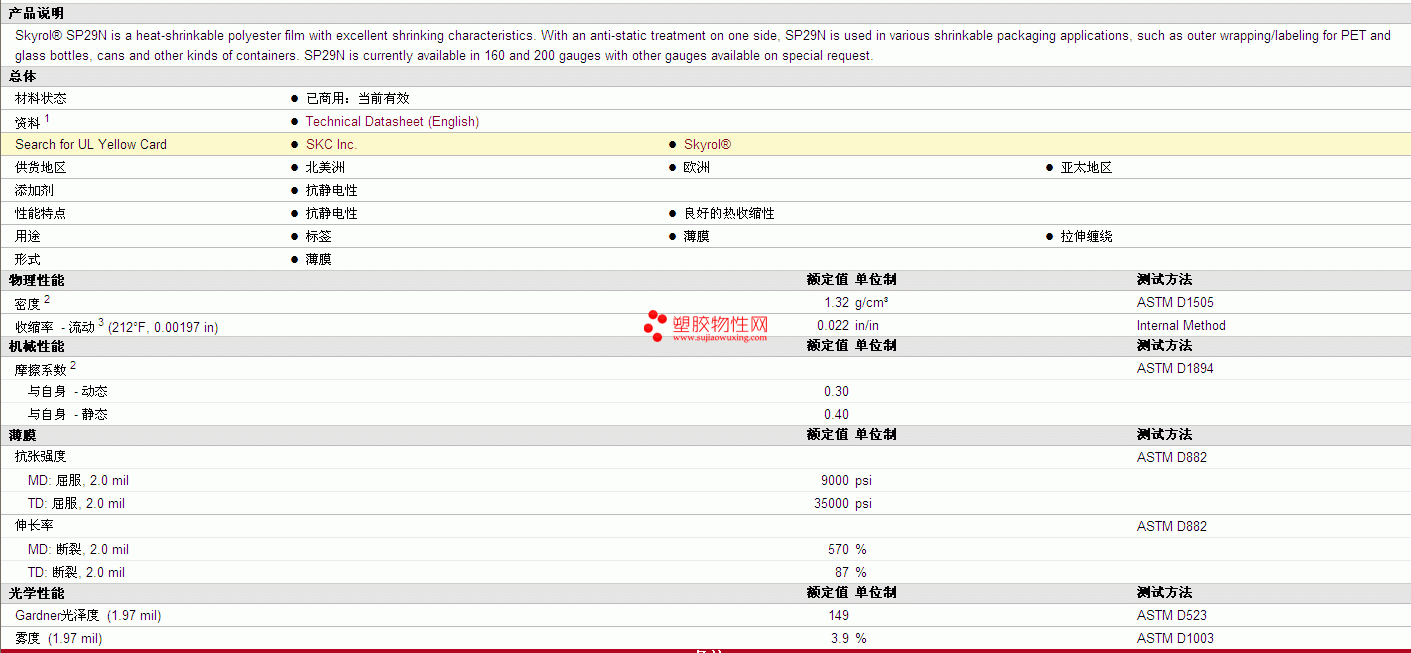Screen dimensions: 1411x653
Task: Click the haze value 3.9
Action: pos(840,639)
